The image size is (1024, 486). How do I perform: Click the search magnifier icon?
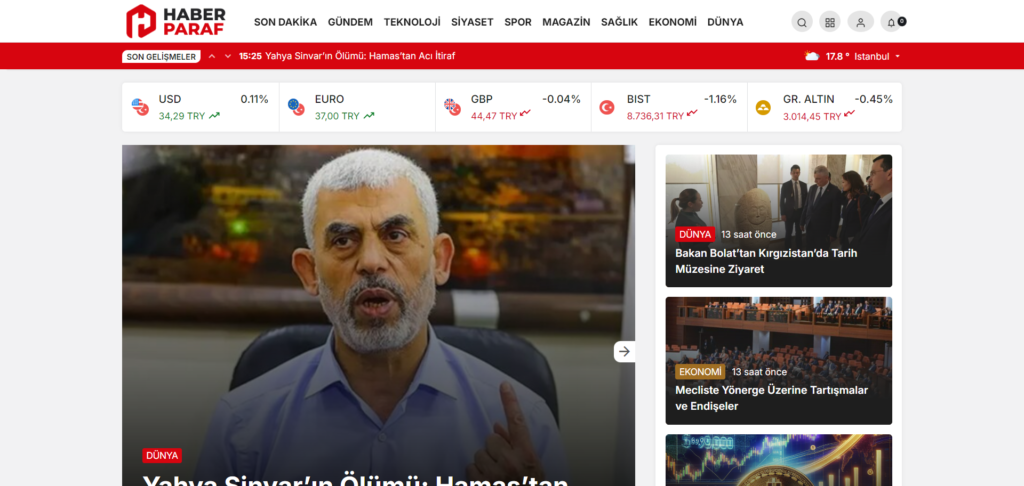[802, 22]
